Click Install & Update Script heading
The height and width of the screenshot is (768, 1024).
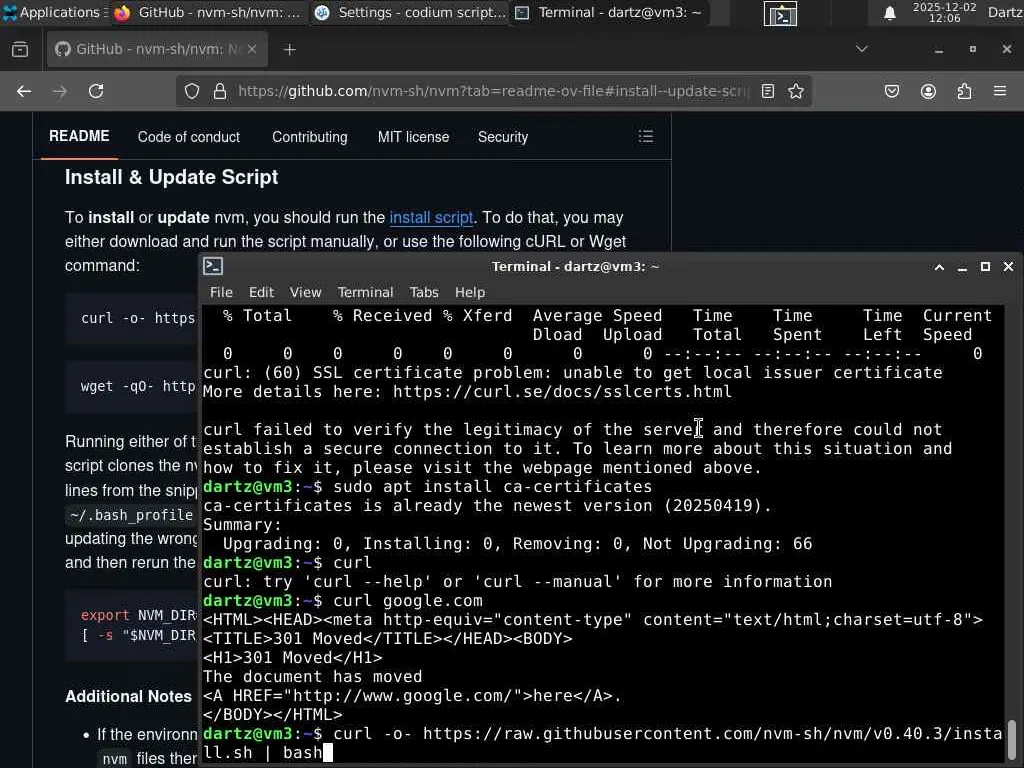tap(171, 177)
